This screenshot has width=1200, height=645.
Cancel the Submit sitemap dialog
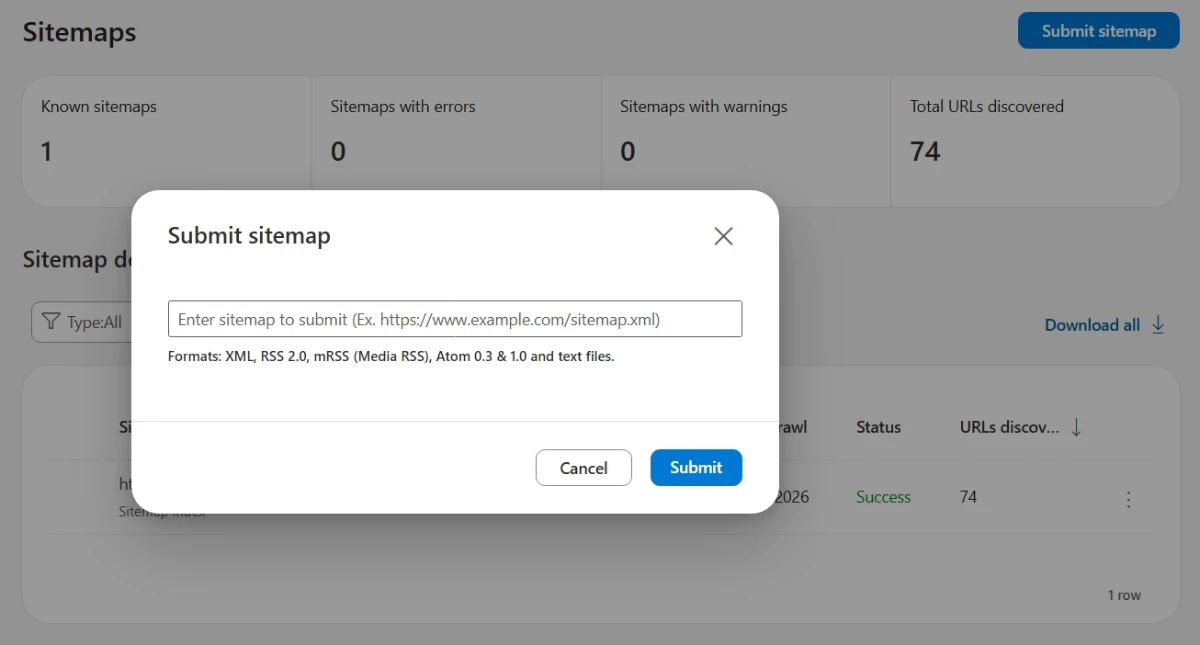[x=584, y=467]
